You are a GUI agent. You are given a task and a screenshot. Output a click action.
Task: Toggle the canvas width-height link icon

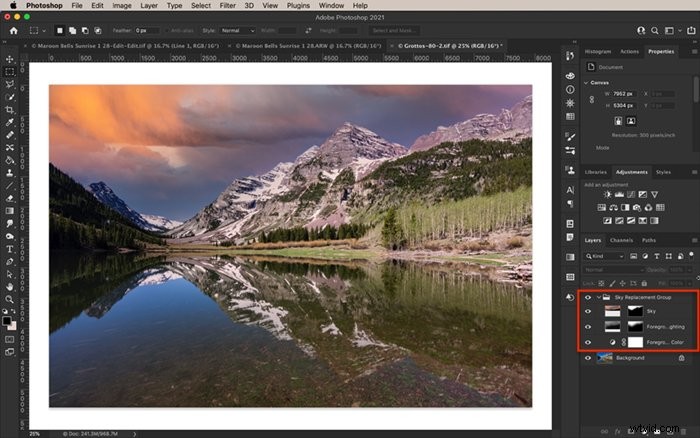592,100
